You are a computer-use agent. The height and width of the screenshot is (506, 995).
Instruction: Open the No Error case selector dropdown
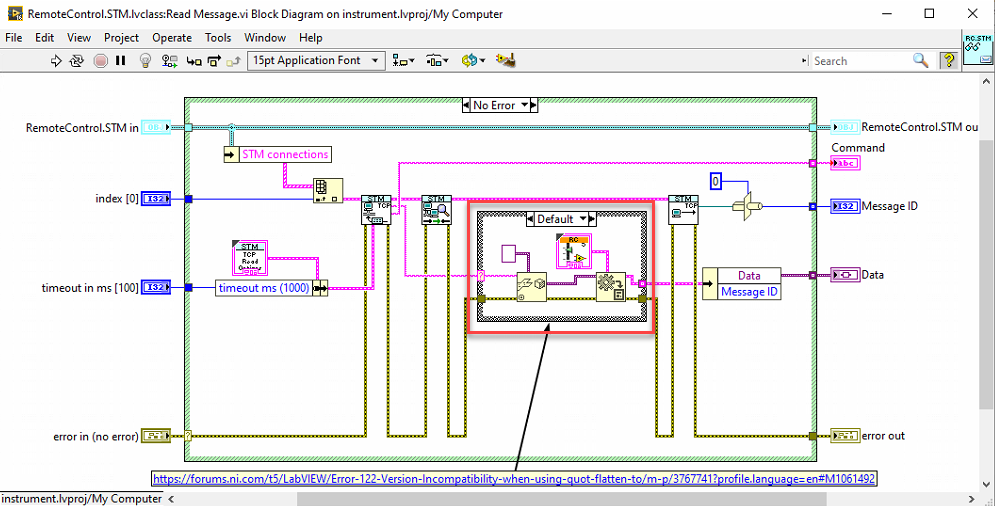[500, 105]
